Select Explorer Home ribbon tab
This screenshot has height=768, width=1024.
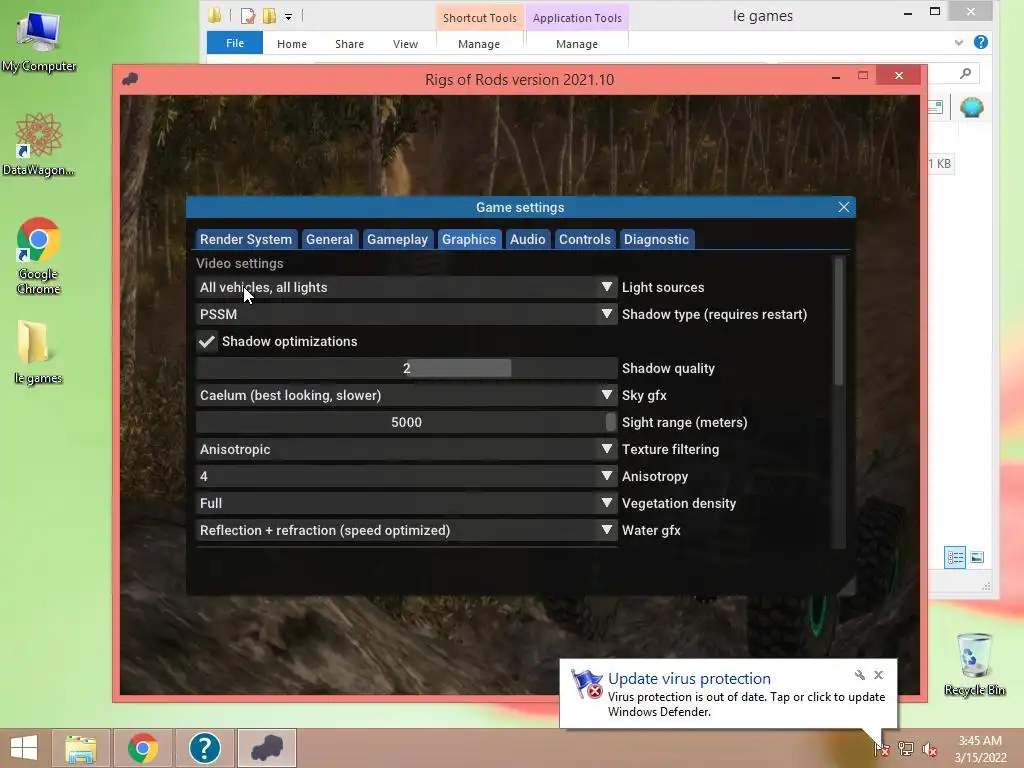click(x=291, y=44)
